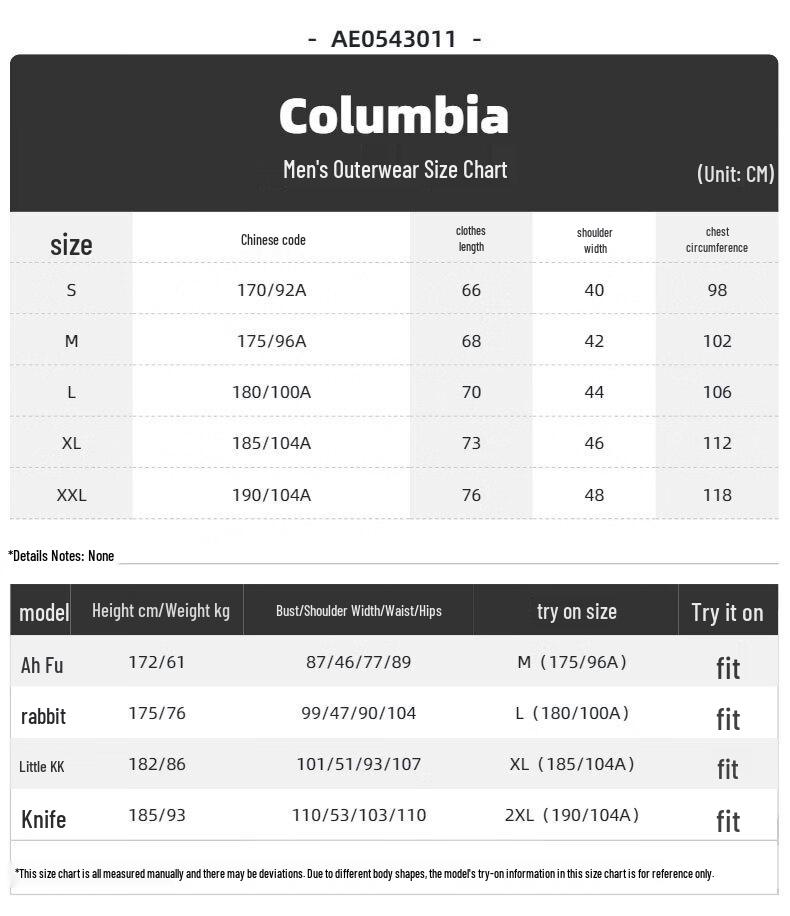Select the 170/92A Chinese code cell
Image resolution: width=790 pixels, height=916 pixels.
[x=271, y=290]
